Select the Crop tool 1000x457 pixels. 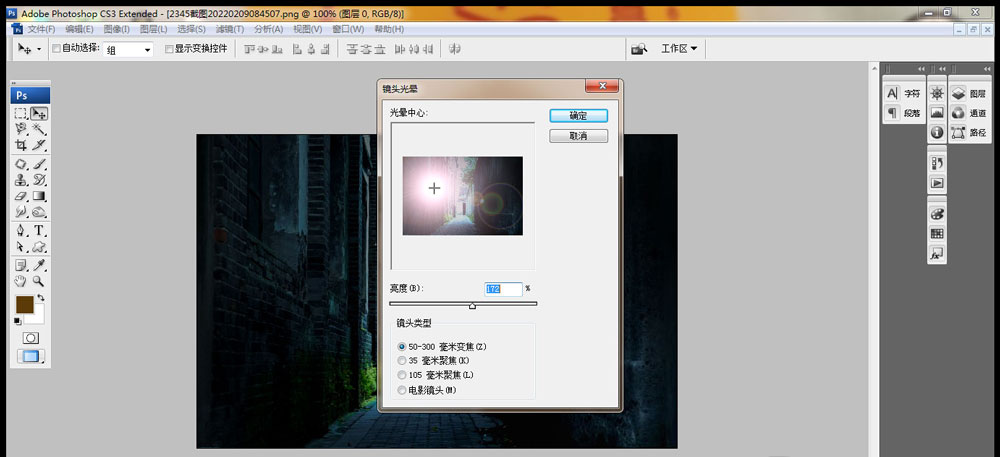(21, 145)
